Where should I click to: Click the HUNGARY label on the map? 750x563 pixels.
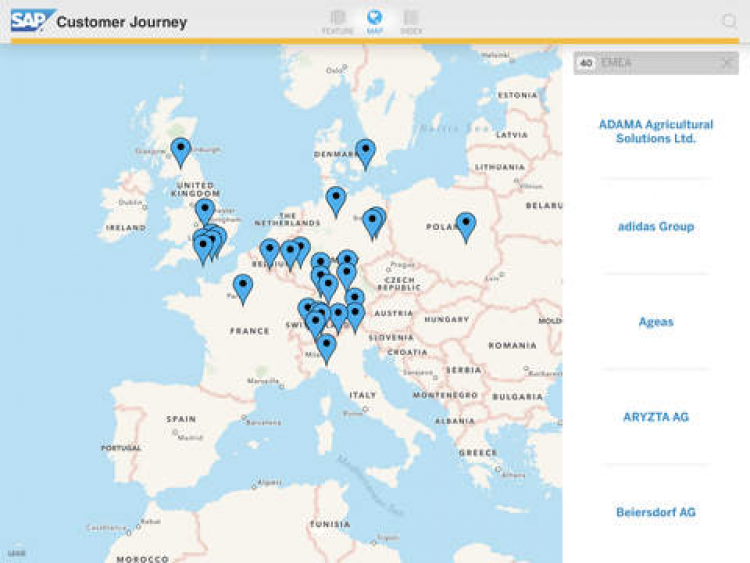(x=447, y=319)
